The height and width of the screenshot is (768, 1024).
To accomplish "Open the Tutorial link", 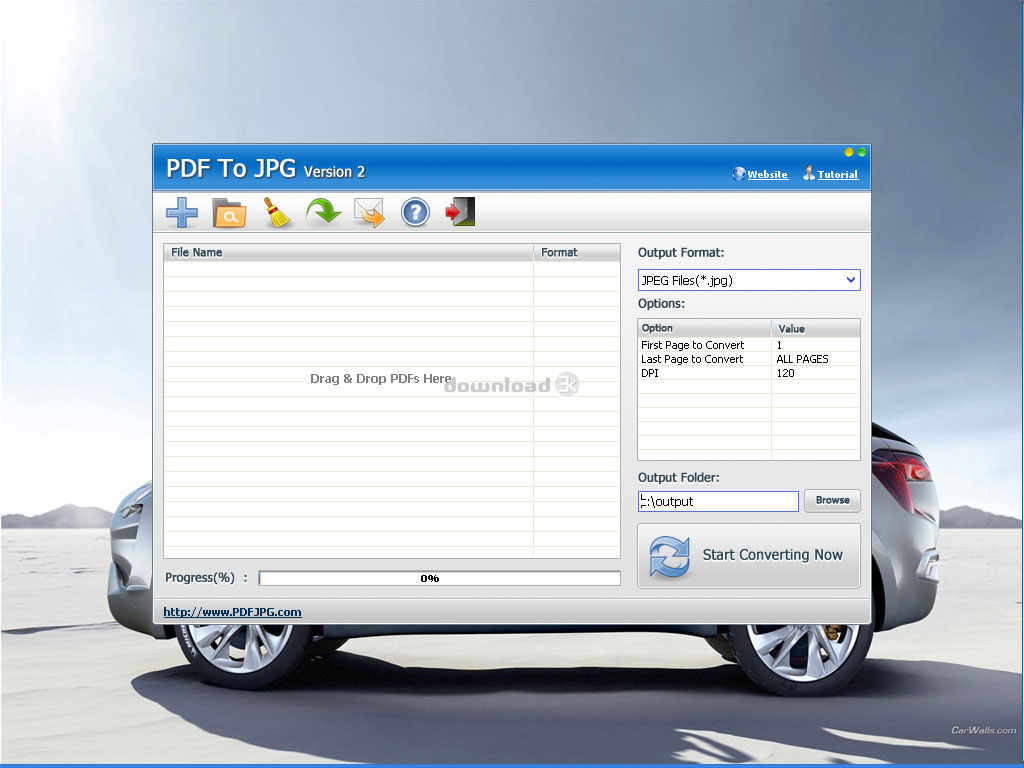I will [837, 174].
